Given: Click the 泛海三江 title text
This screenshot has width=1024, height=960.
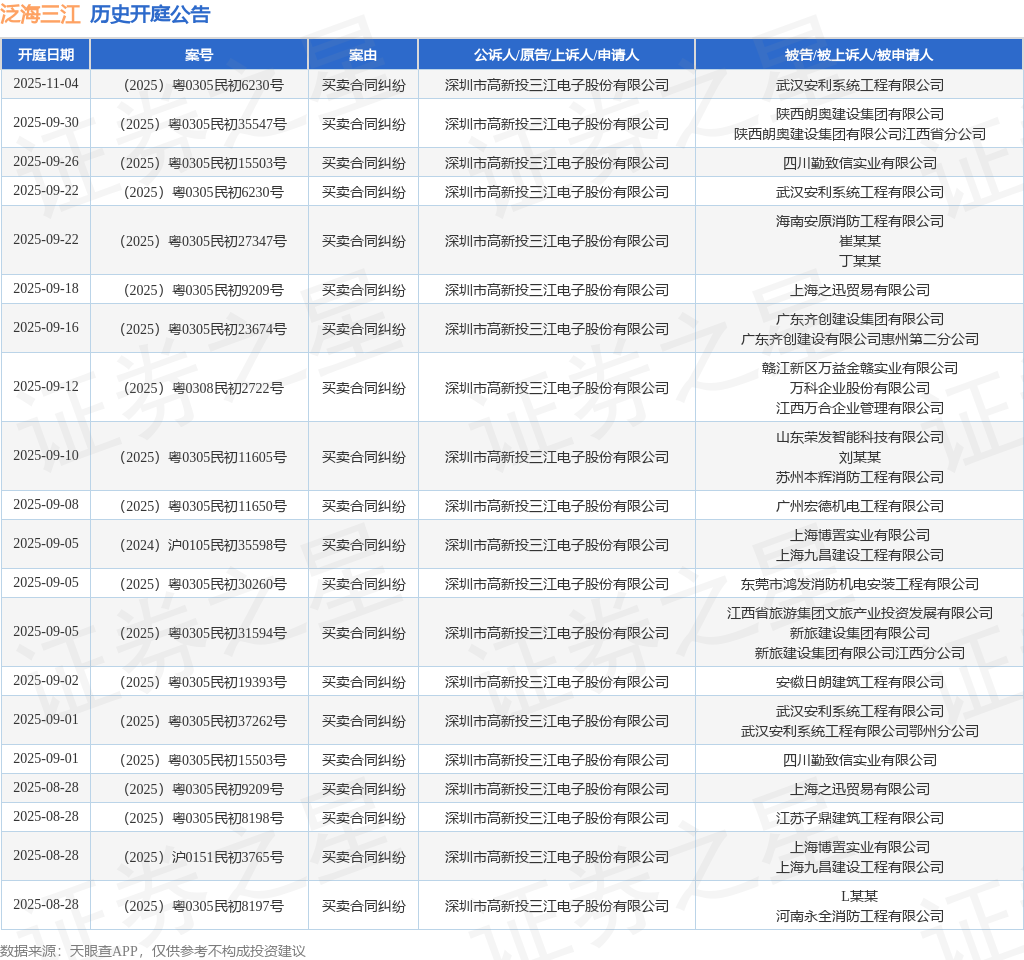Looking at the screenshot, I should pyautogui.click(x=40, y=14).
